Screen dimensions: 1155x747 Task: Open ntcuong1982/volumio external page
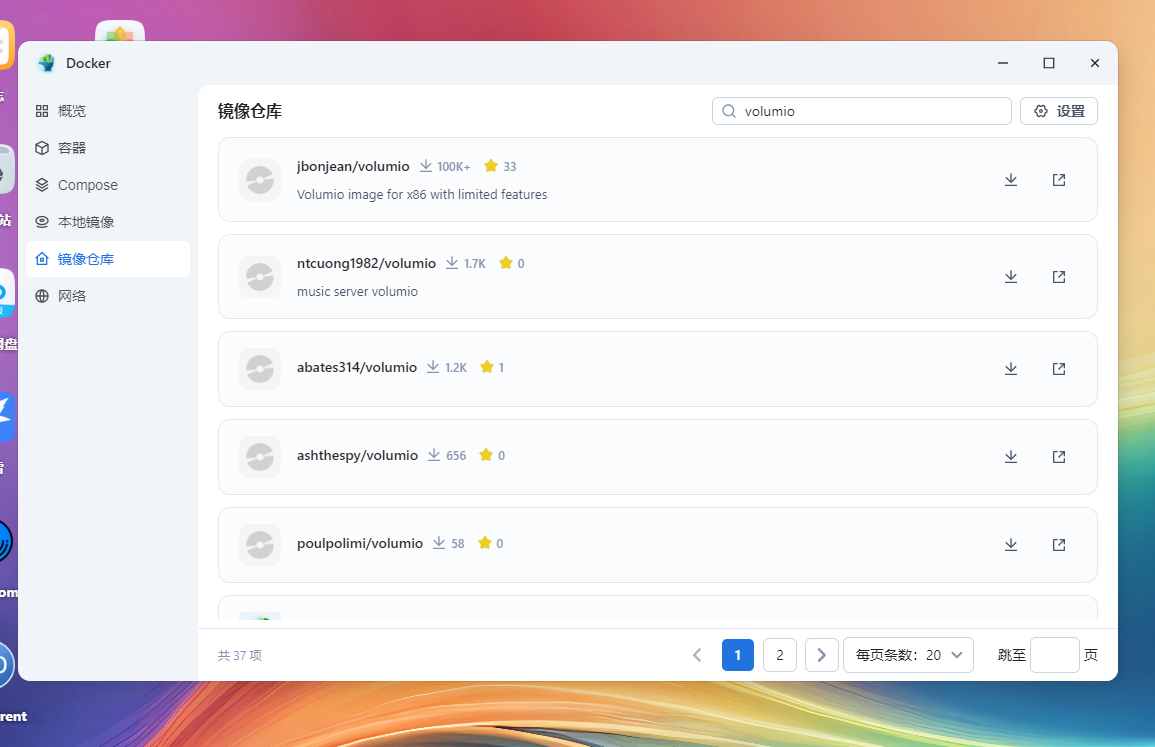pos(1059,277)
